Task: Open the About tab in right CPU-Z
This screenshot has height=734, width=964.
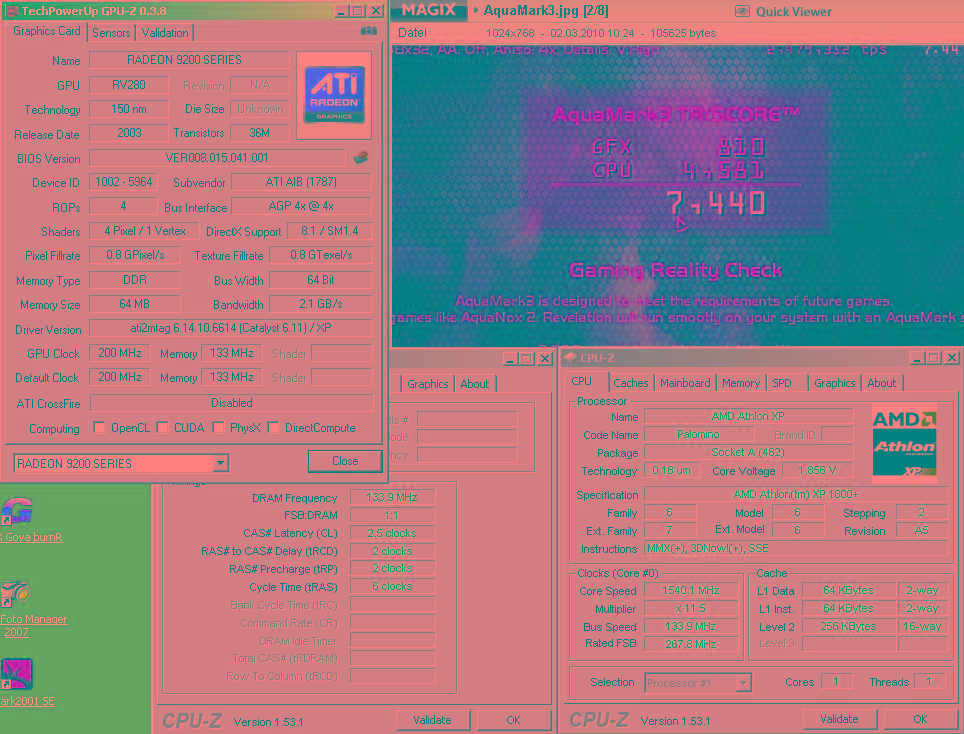Action: coord(881,383)
